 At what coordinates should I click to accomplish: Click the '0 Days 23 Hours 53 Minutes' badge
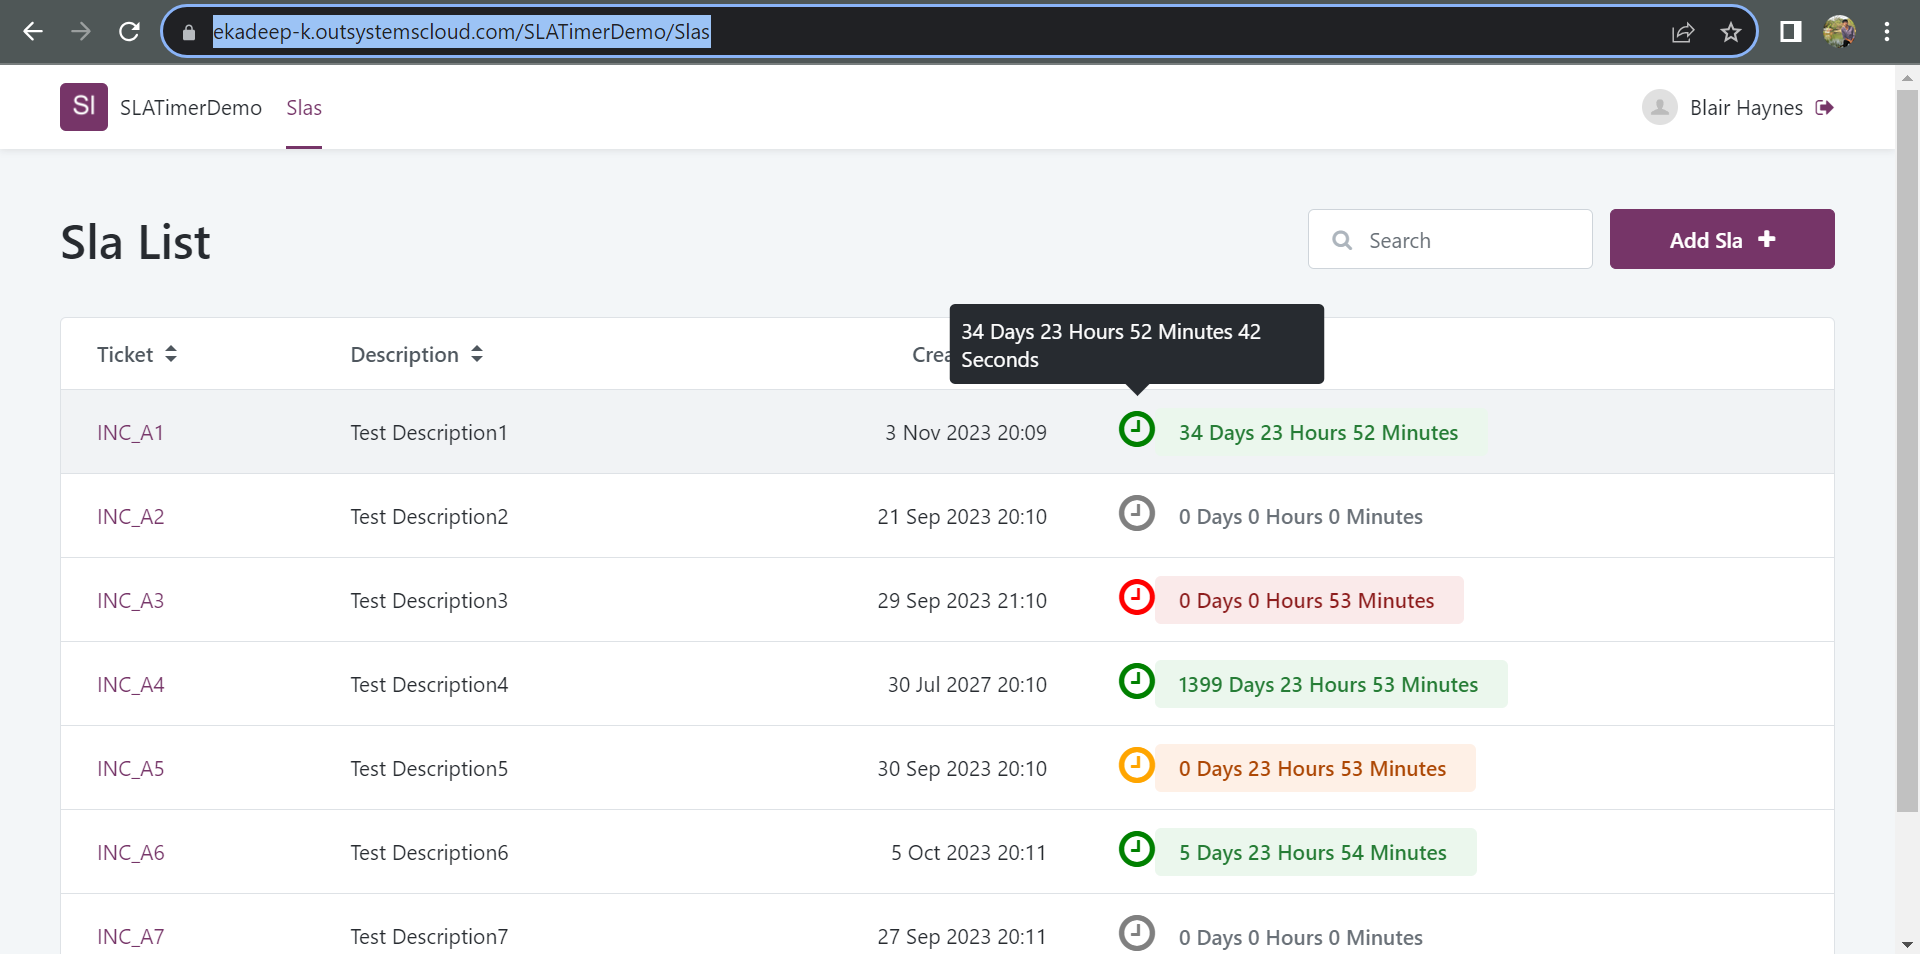tap(1314, 768)
